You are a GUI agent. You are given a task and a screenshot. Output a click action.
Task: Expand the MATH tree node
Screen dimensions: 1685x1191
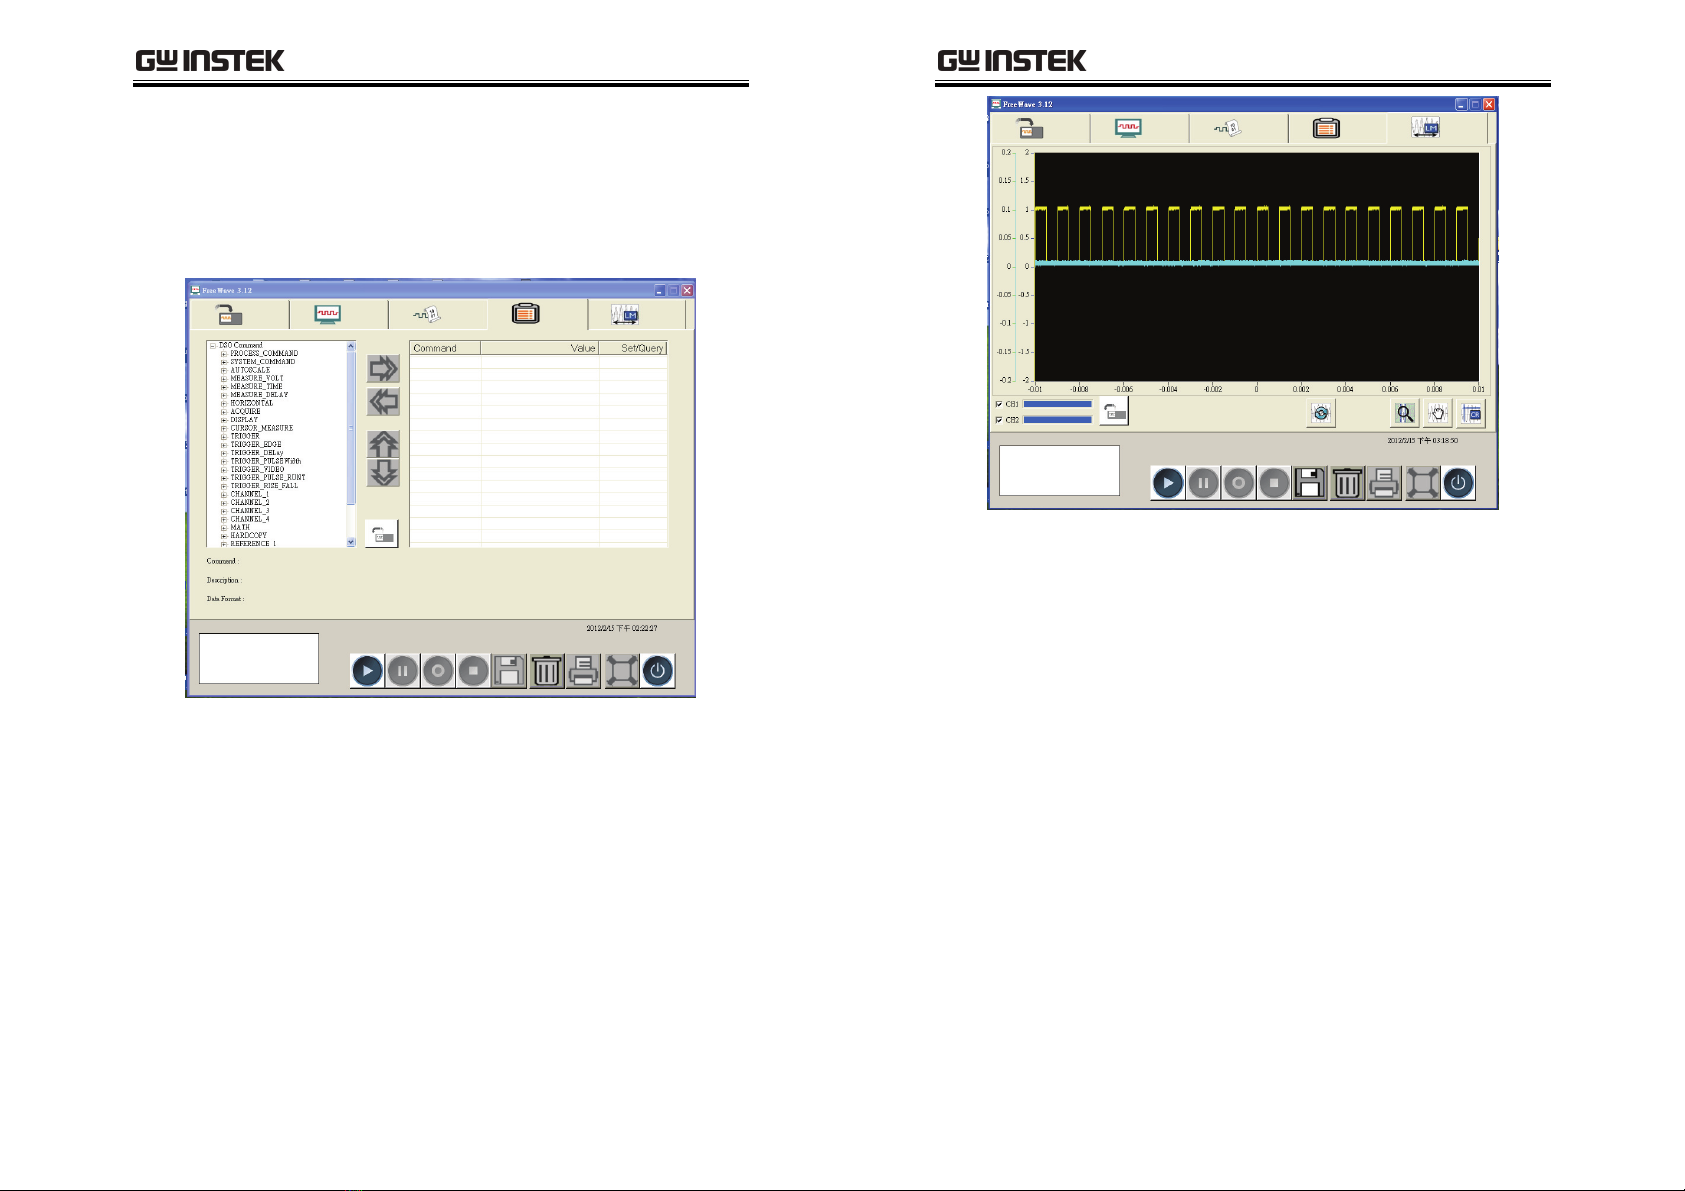(x=224, y=527)
